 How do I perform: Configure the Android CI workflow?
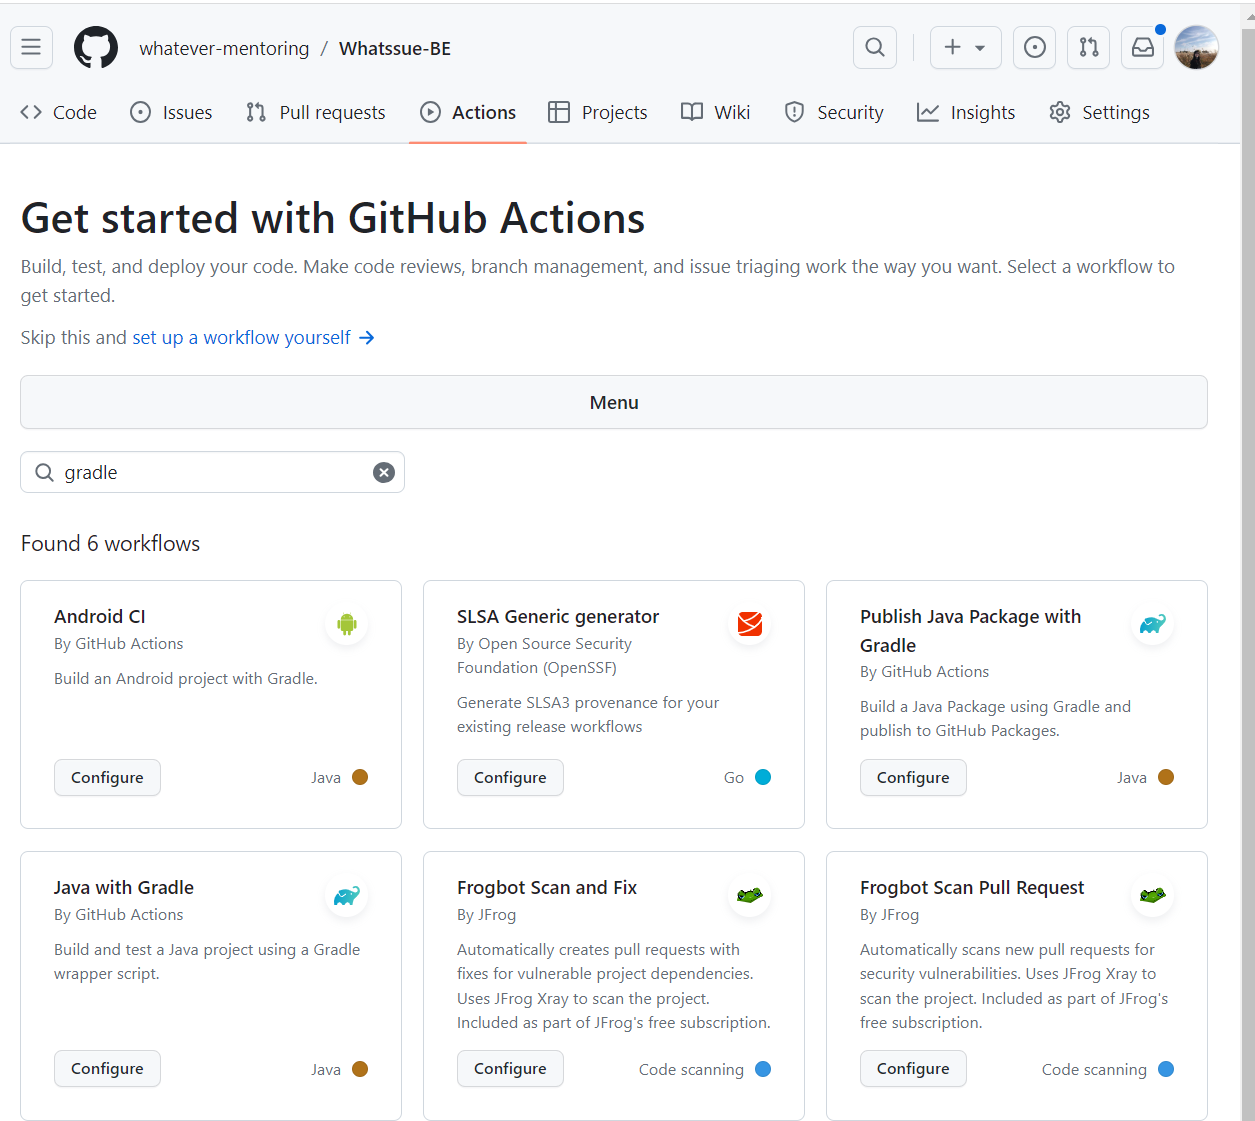click(x=107, y=777)
